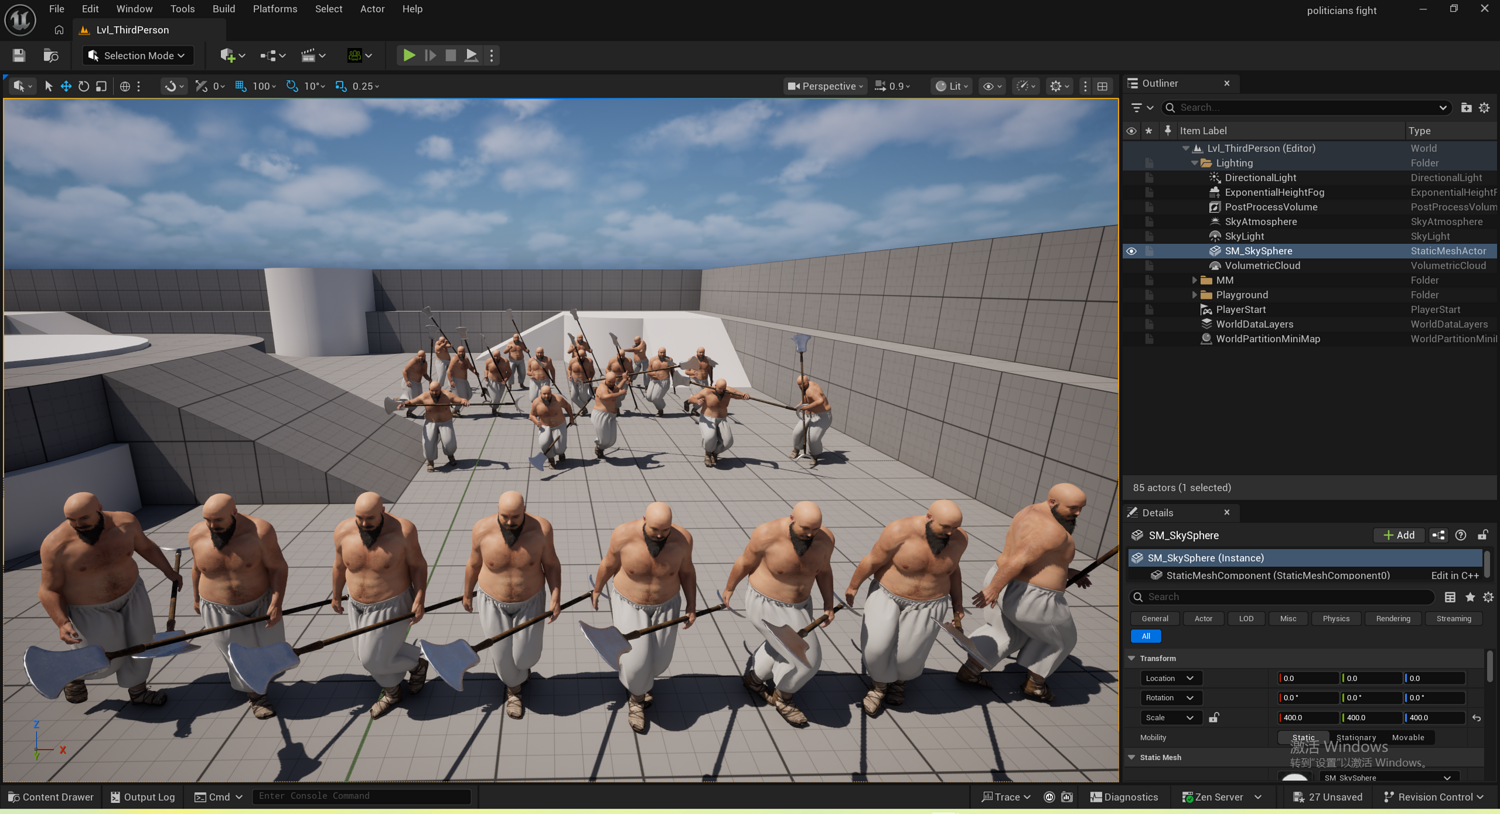Viewport: 1500px width, 814px height.
Task: Open the Window menu
Action: (x=134, y=9)
